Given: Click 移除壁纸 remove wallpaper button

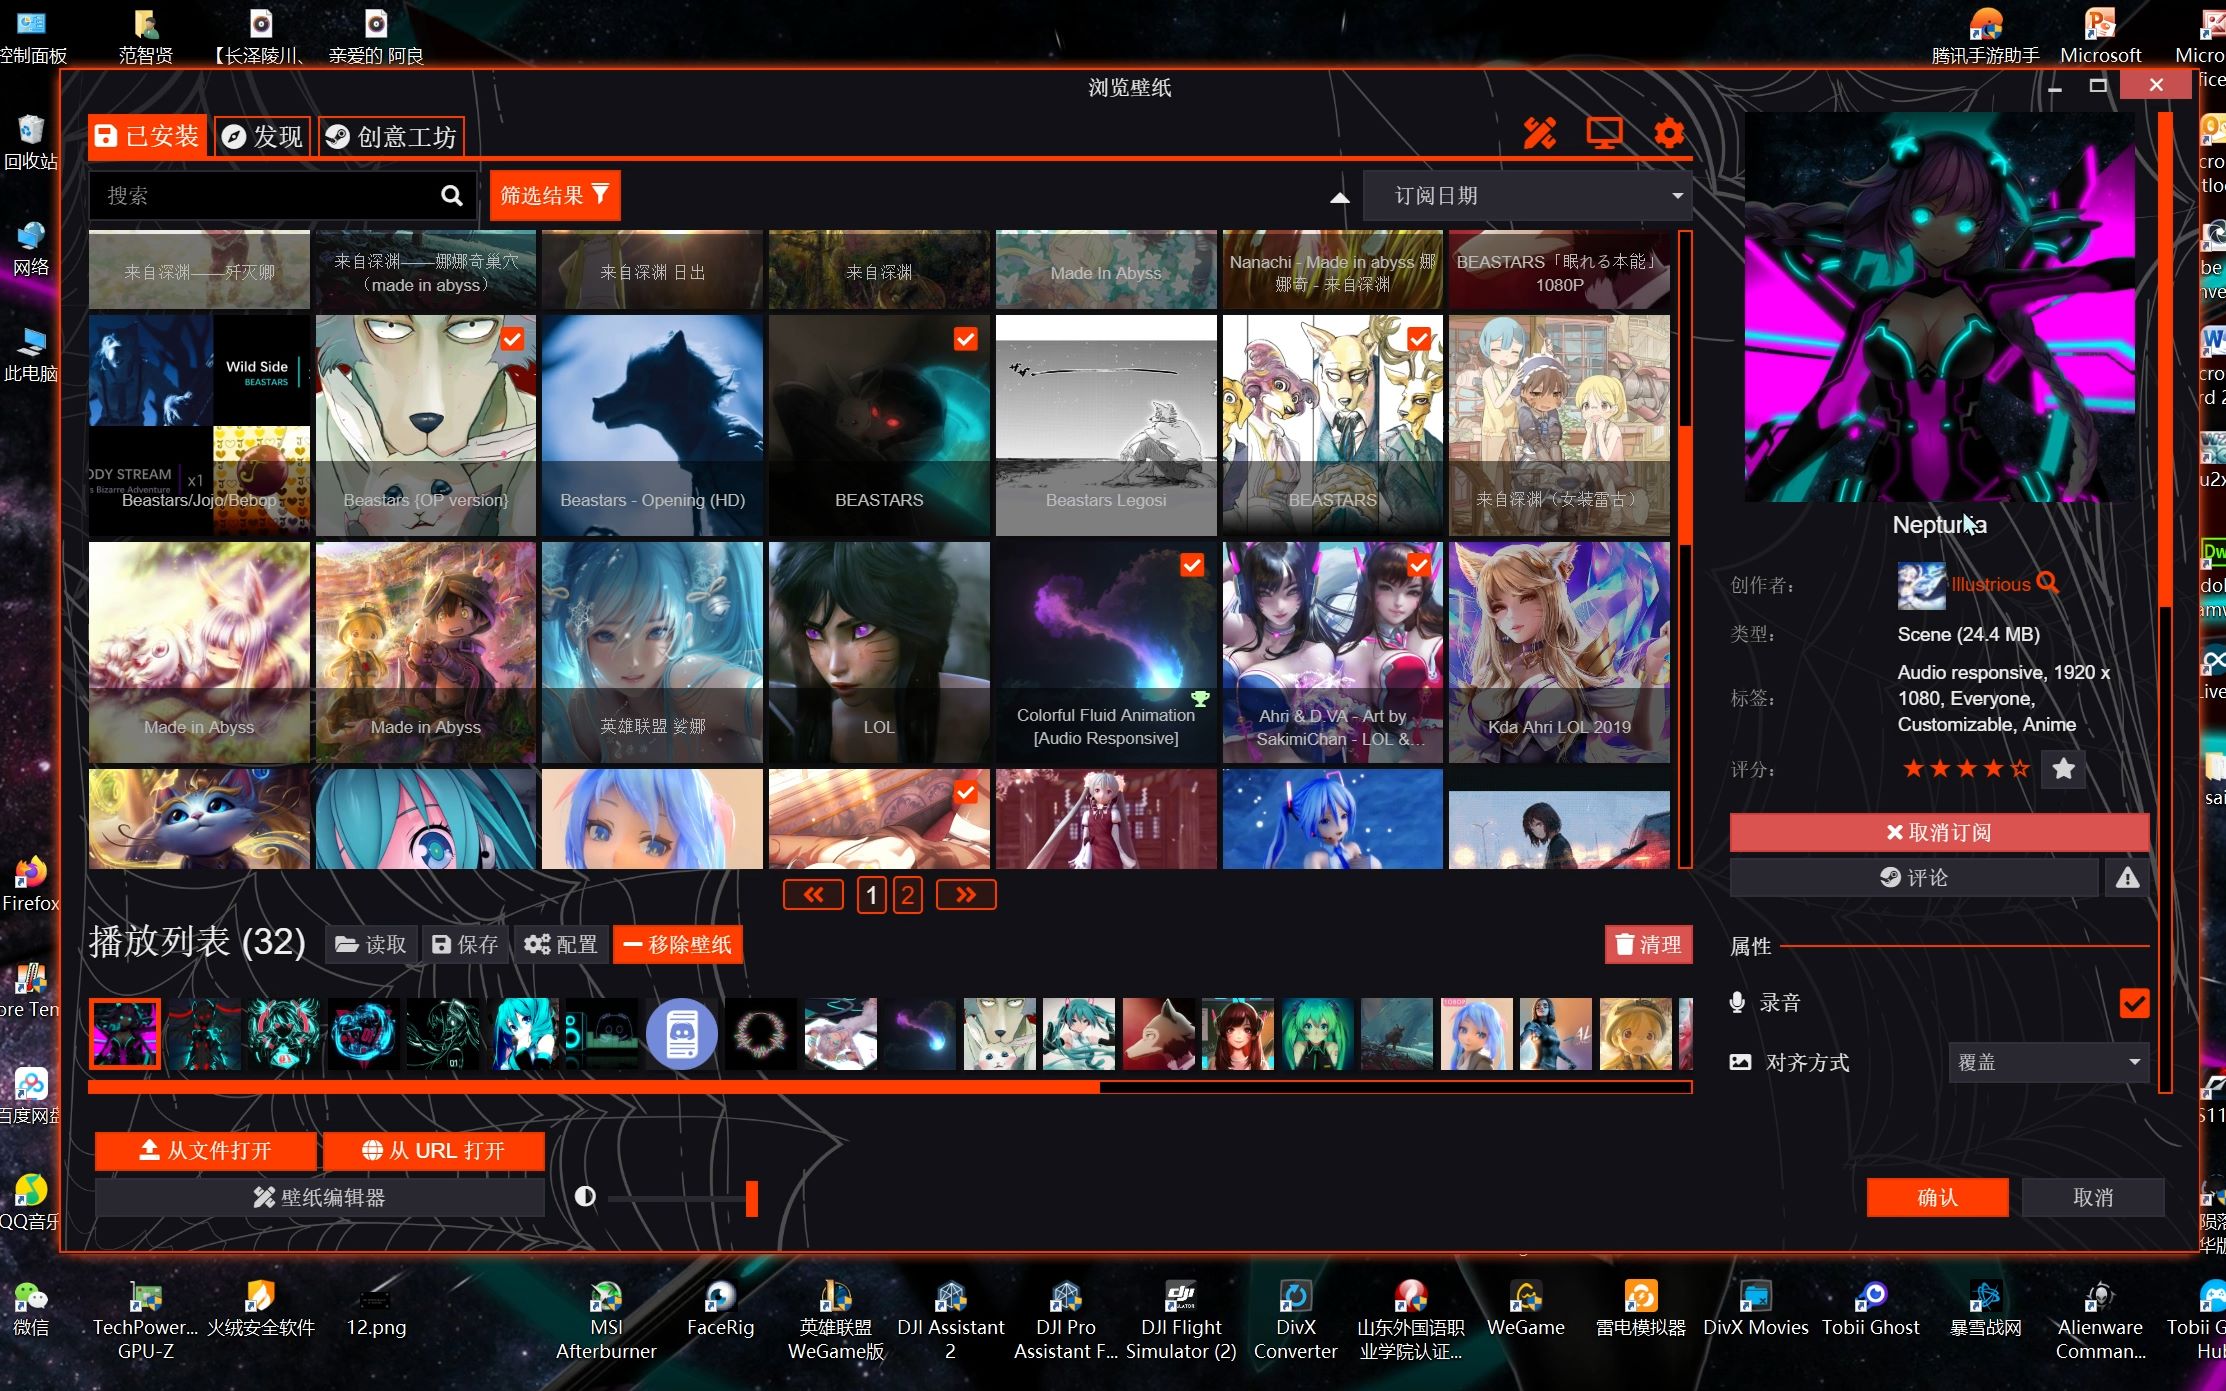Looking at the screenshot, I should (678, 944).
